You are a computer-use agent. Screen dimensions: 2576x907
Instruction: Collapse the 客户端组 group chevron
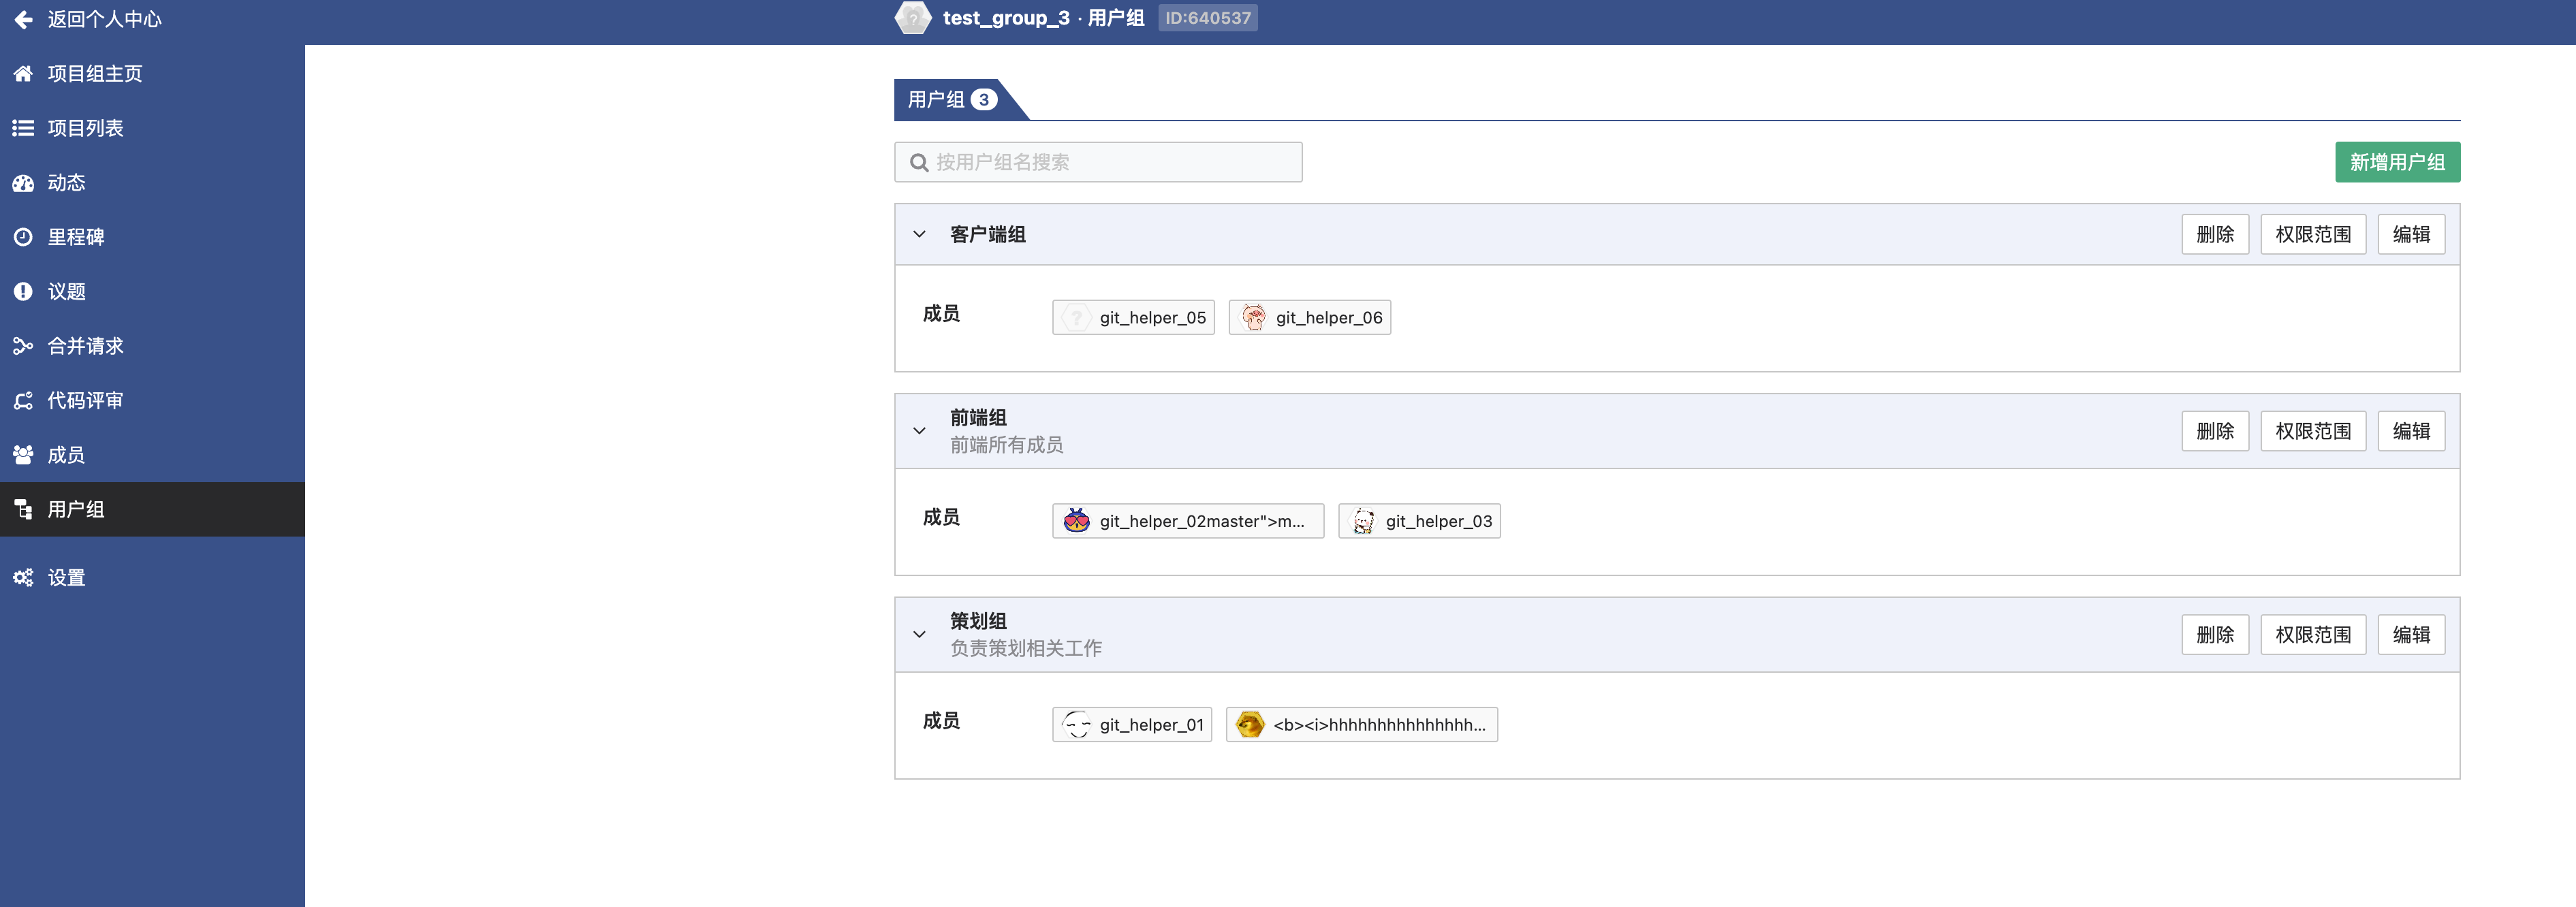[x=919, y=234]
